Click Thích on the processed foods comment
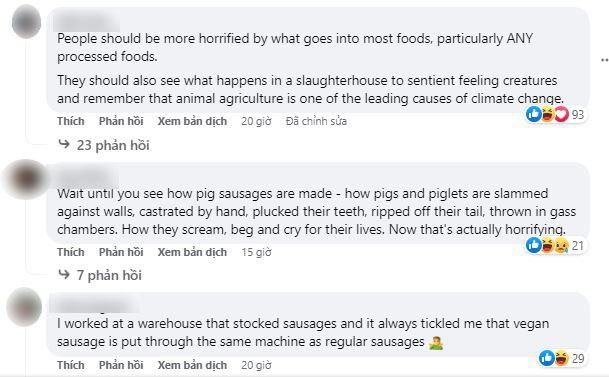This screenshot has height=377, width=609. click(71, 121)
